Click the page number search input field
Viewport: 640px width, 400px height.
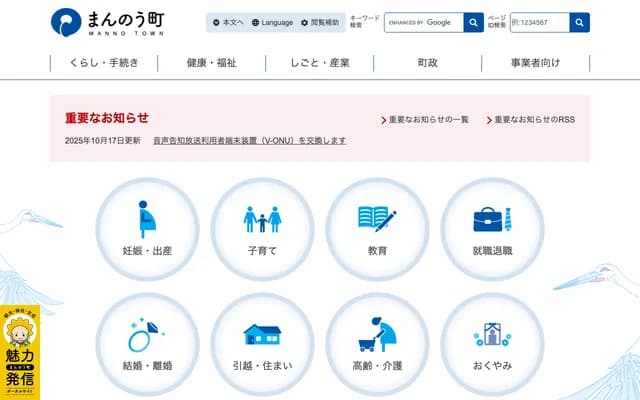tap(539, 22)
